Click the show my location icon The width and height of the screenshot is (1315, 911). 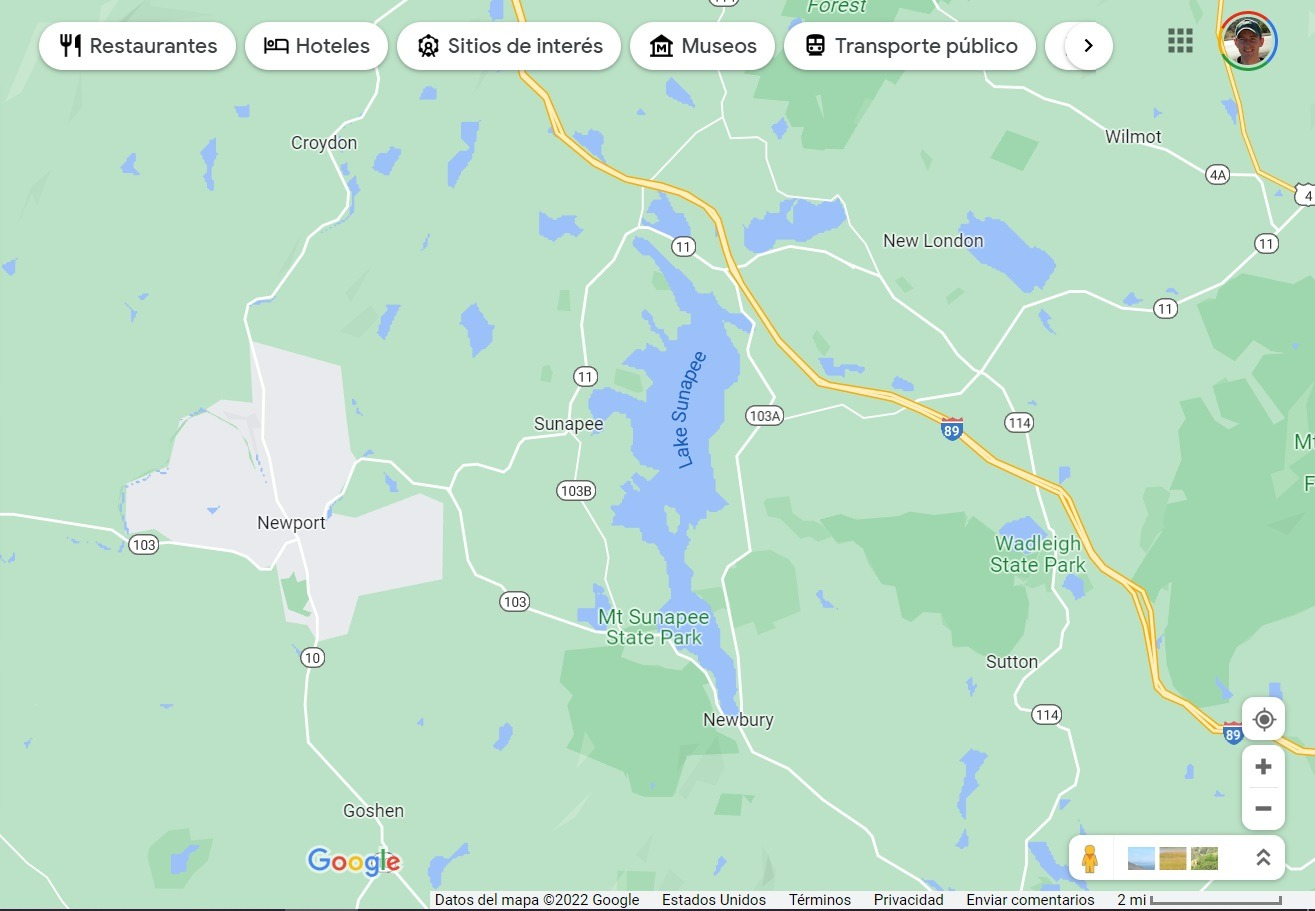pos(1263,719)
